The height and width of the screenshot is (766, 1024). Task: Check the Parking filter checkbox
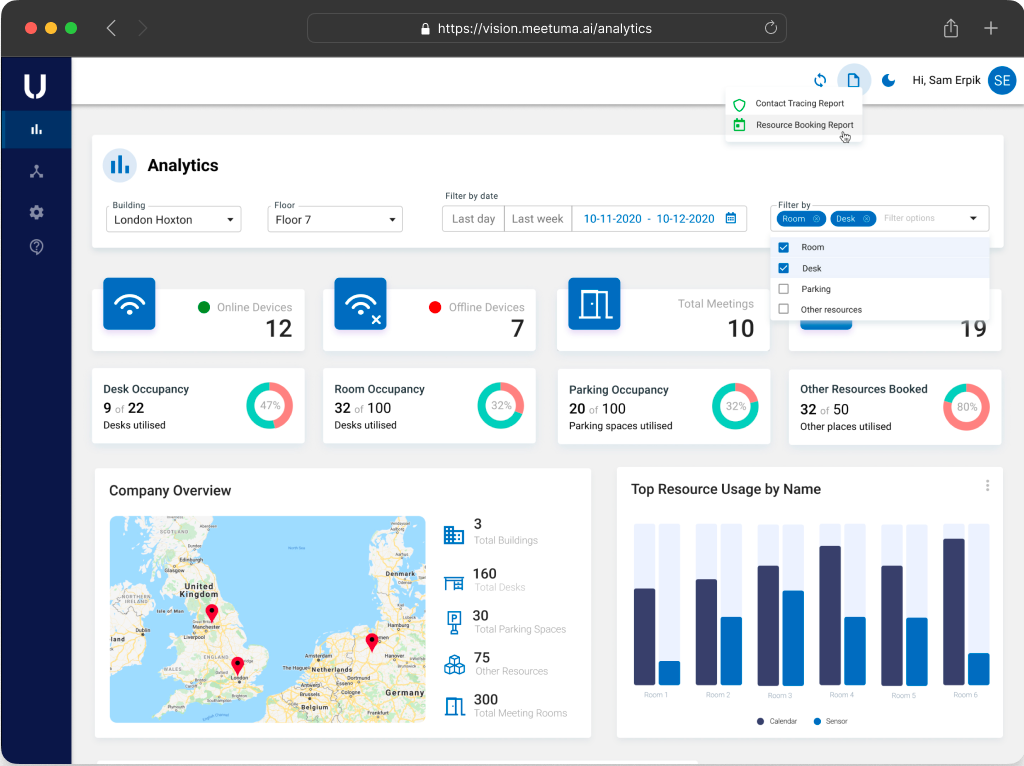tap(784, 289)
